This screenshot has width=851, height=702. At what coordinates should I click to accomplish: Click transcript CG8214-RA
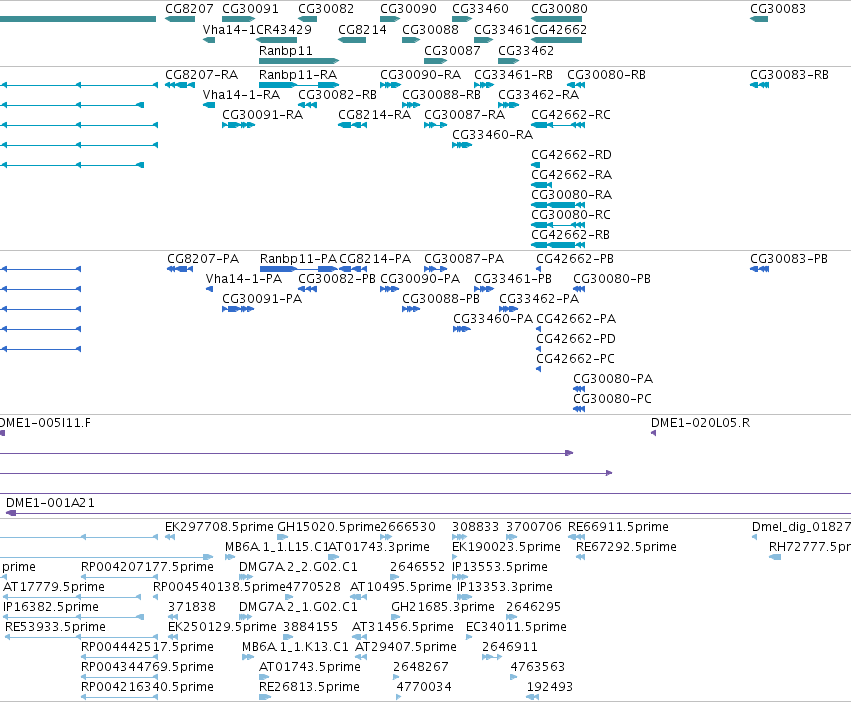coord(374,115)
